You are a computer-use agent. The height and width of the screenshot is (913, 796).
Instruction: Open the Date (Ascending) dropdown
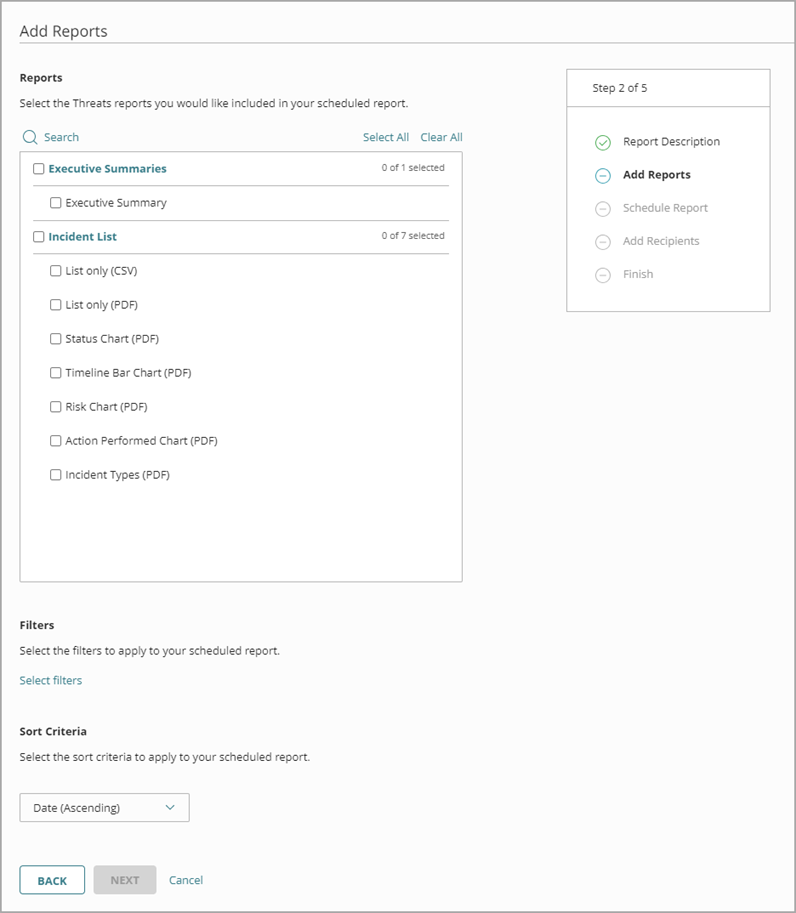104,807
